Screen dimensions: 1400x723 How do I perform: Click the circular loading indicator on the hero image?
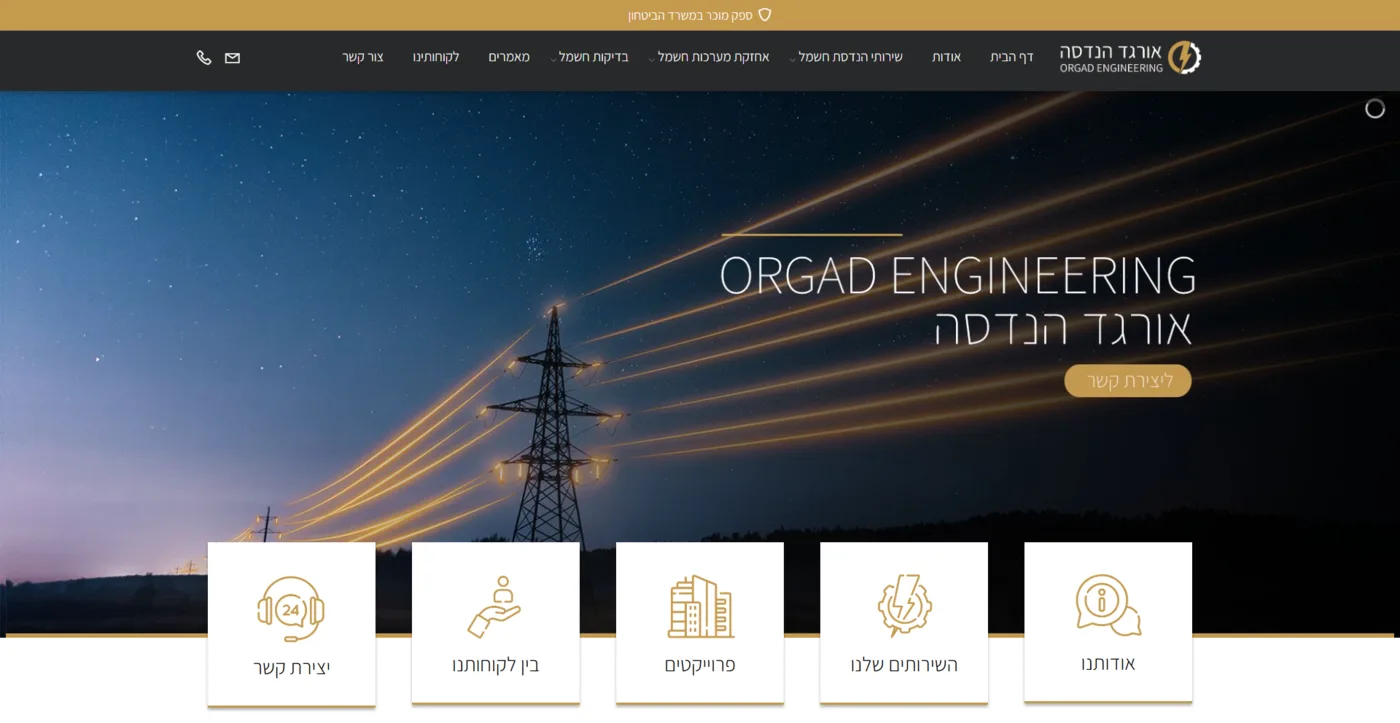click(1375, 109)
